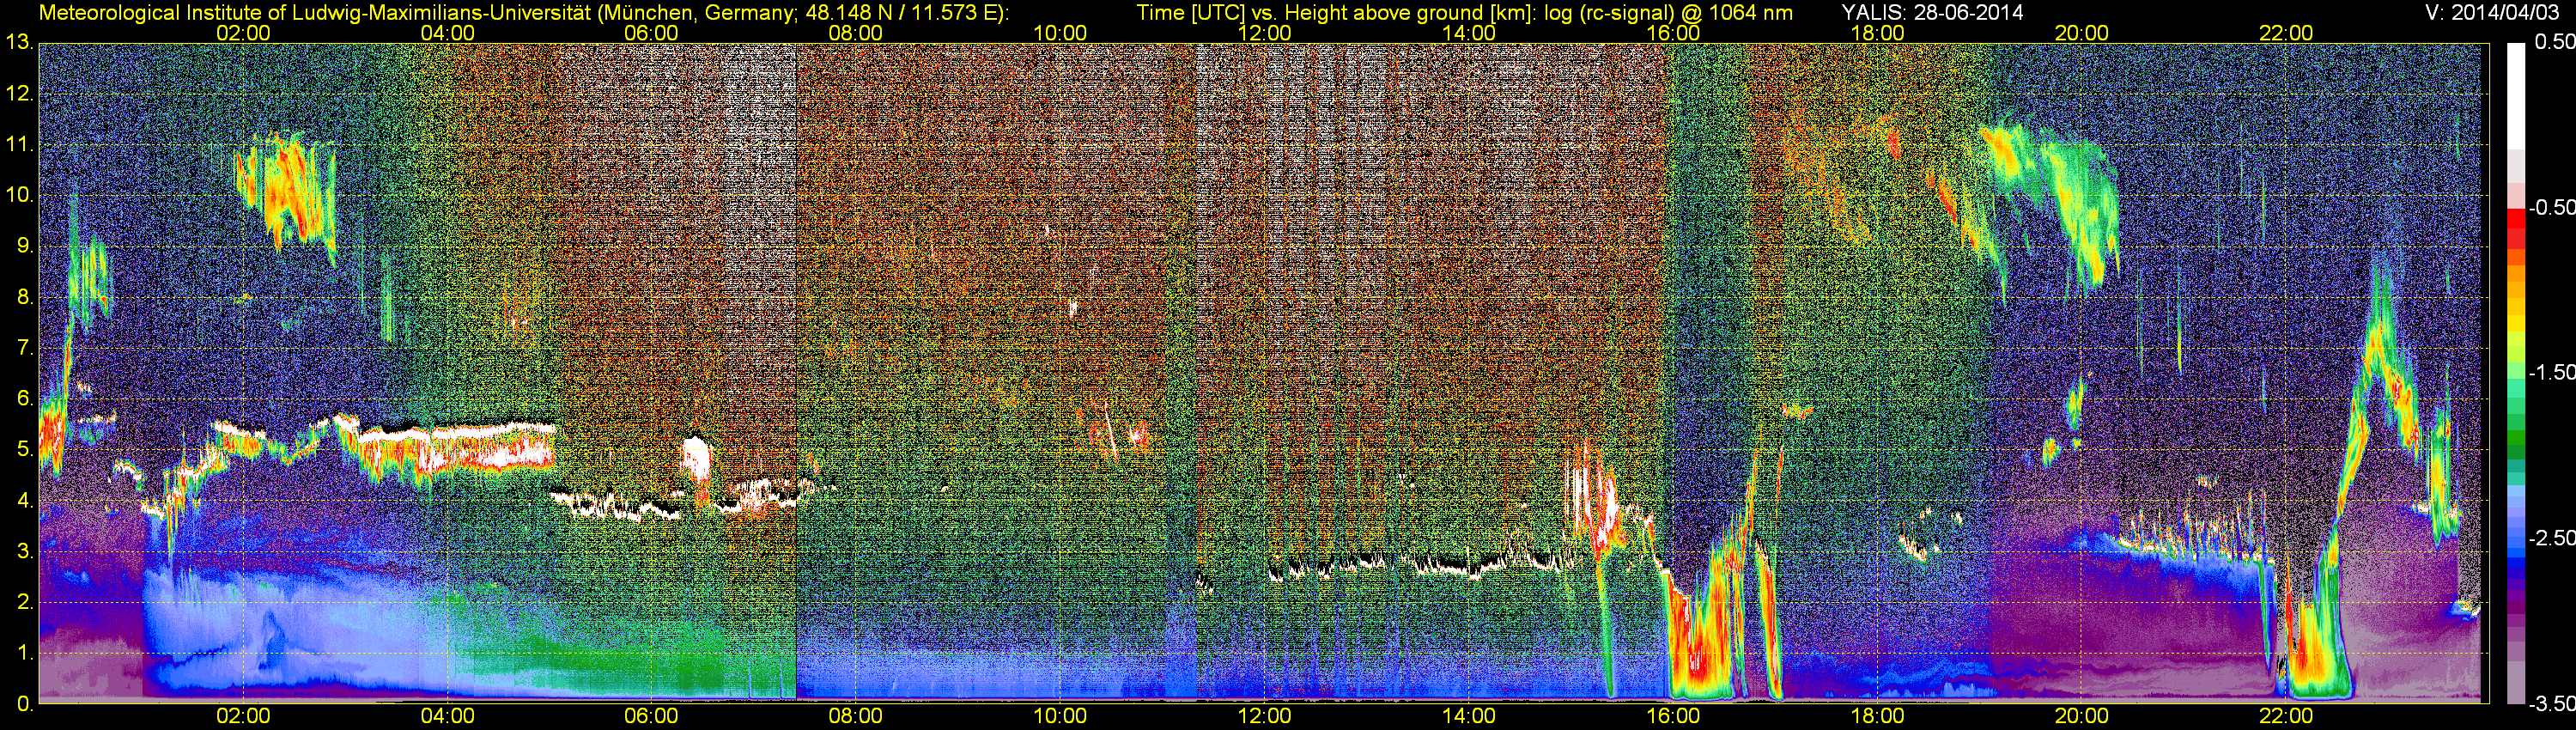Viewport: 2576px width, 730px height.
Task: Click the 10:00 label on the top time axis
Action: (1060, 33)
